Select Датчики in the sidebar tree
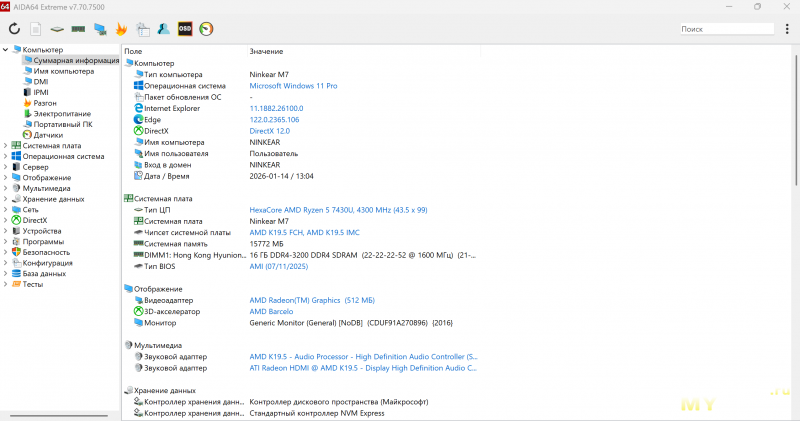 (48, 134)
